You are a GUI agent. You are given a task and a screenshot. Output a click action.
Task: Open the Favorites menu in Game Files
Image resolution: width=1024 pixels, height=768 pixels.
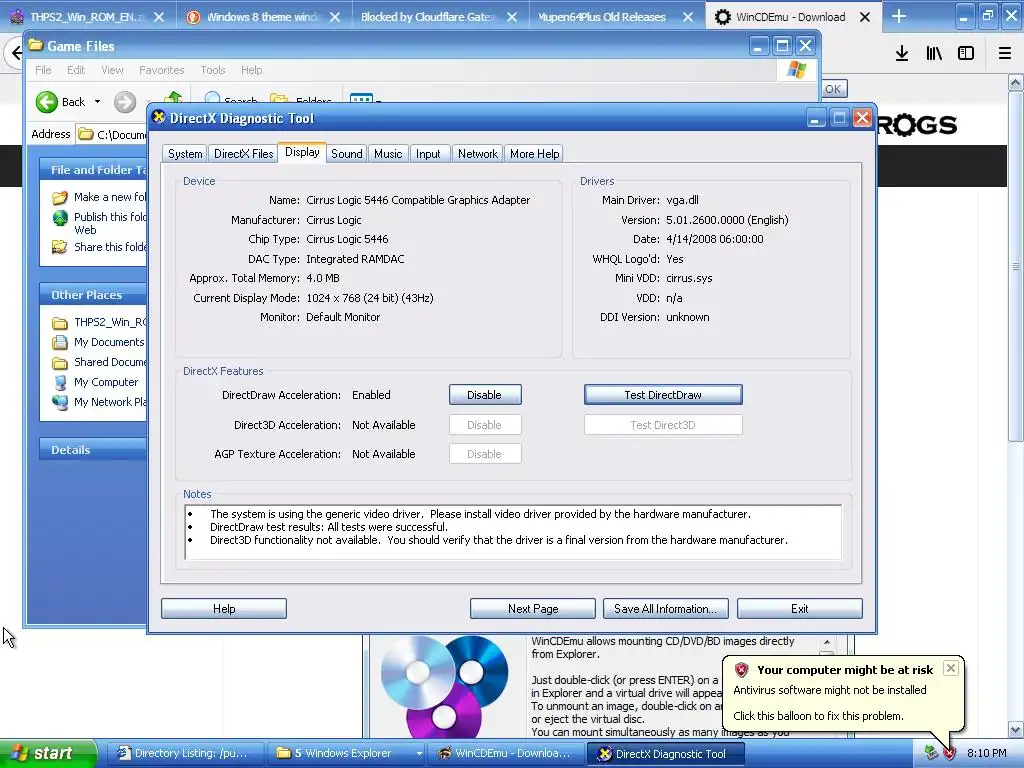[161, 70]
